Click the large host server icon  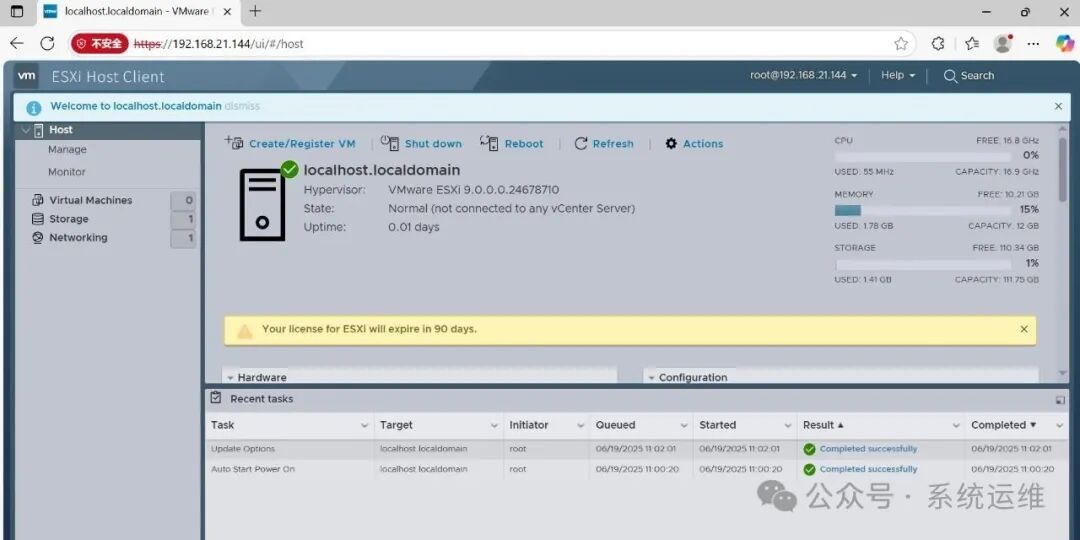(262, 205)
